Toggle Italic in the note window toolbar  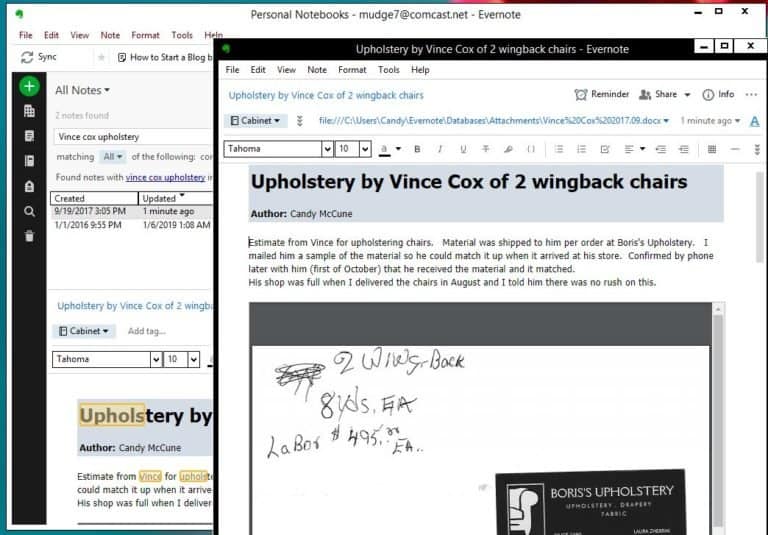(440, 149)
